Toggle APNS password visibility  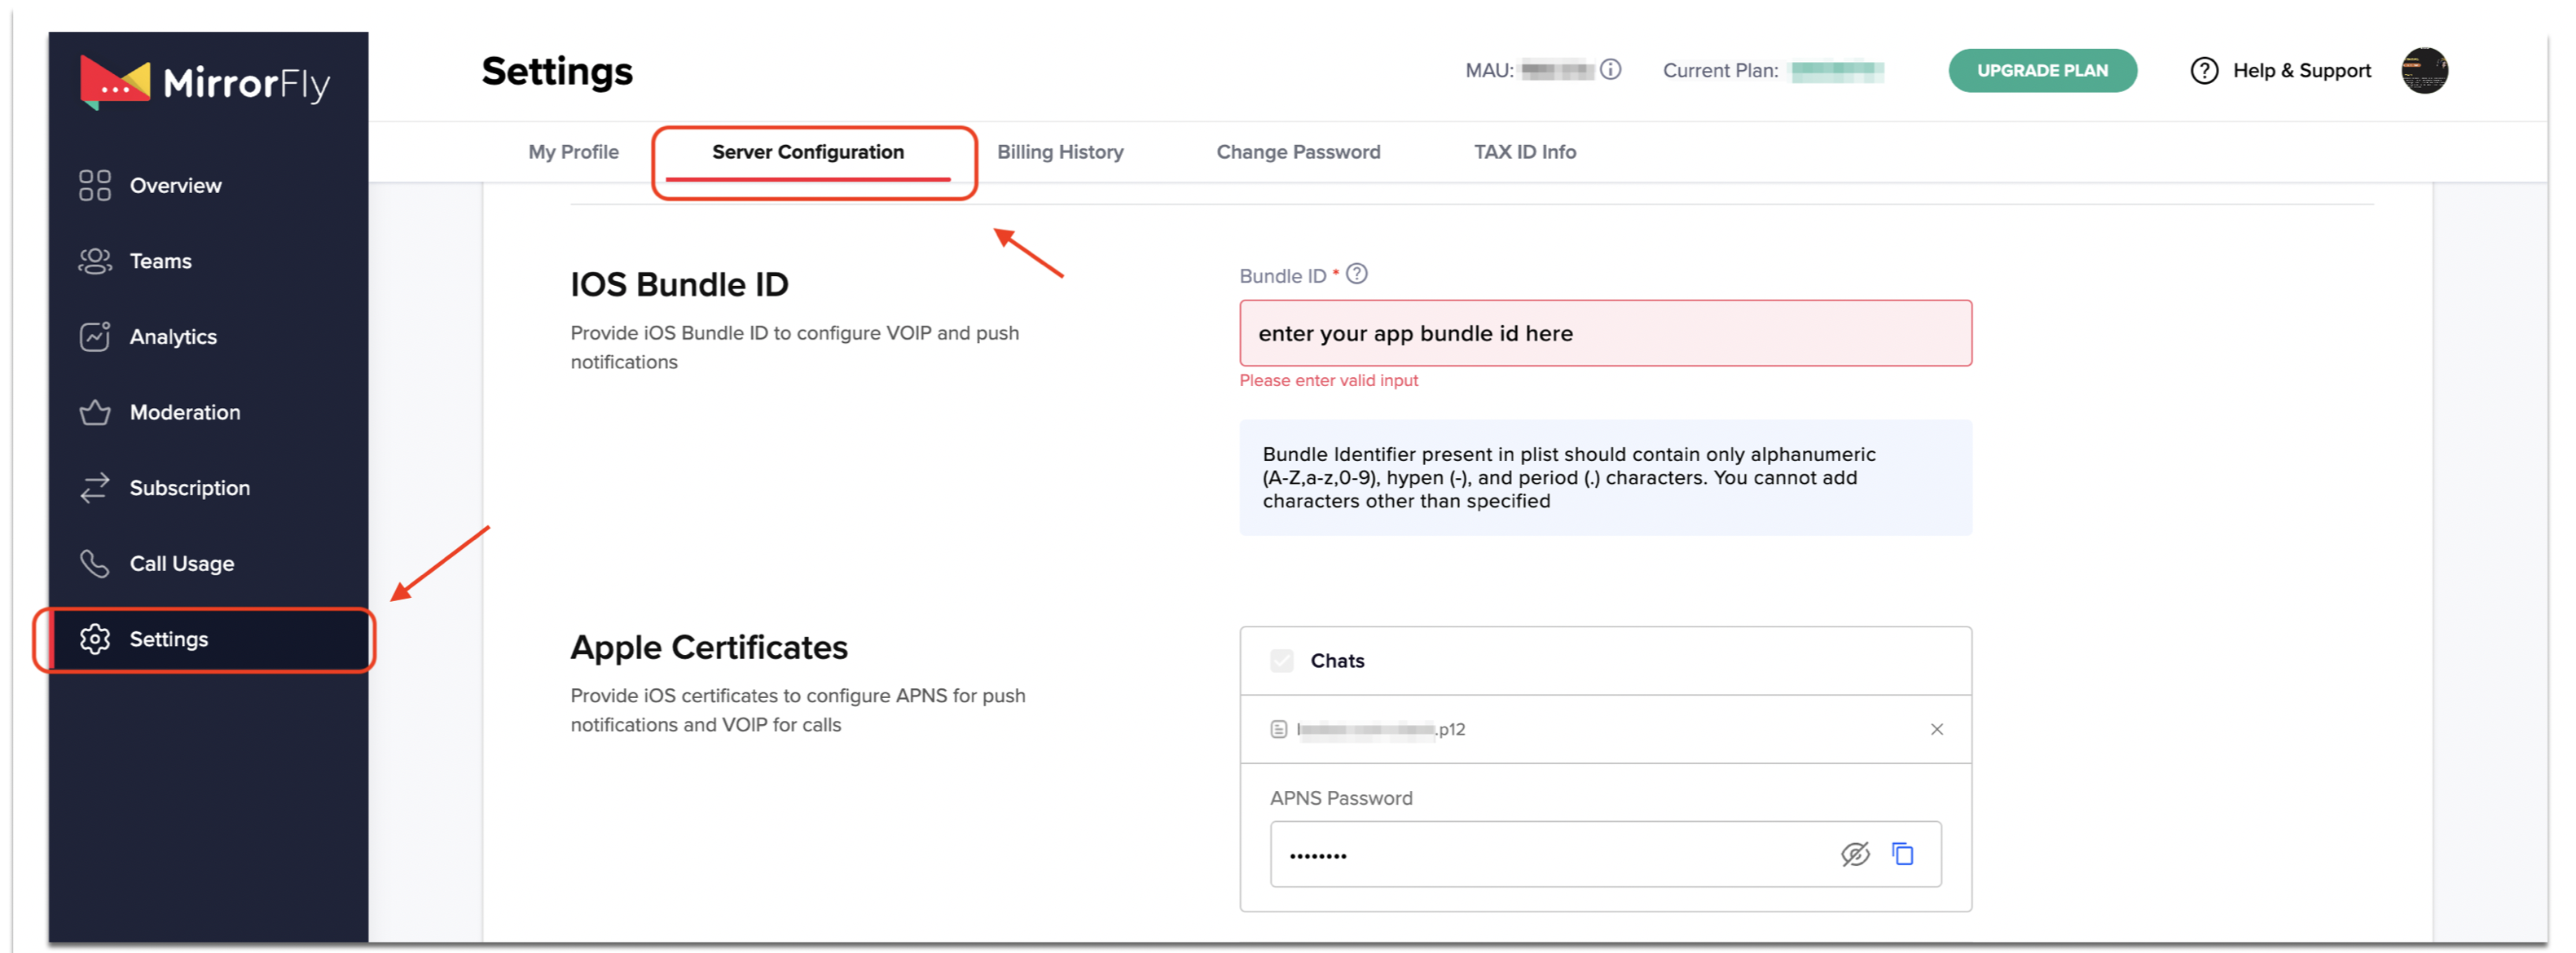pyautogui.click(x=1855, y=854)
